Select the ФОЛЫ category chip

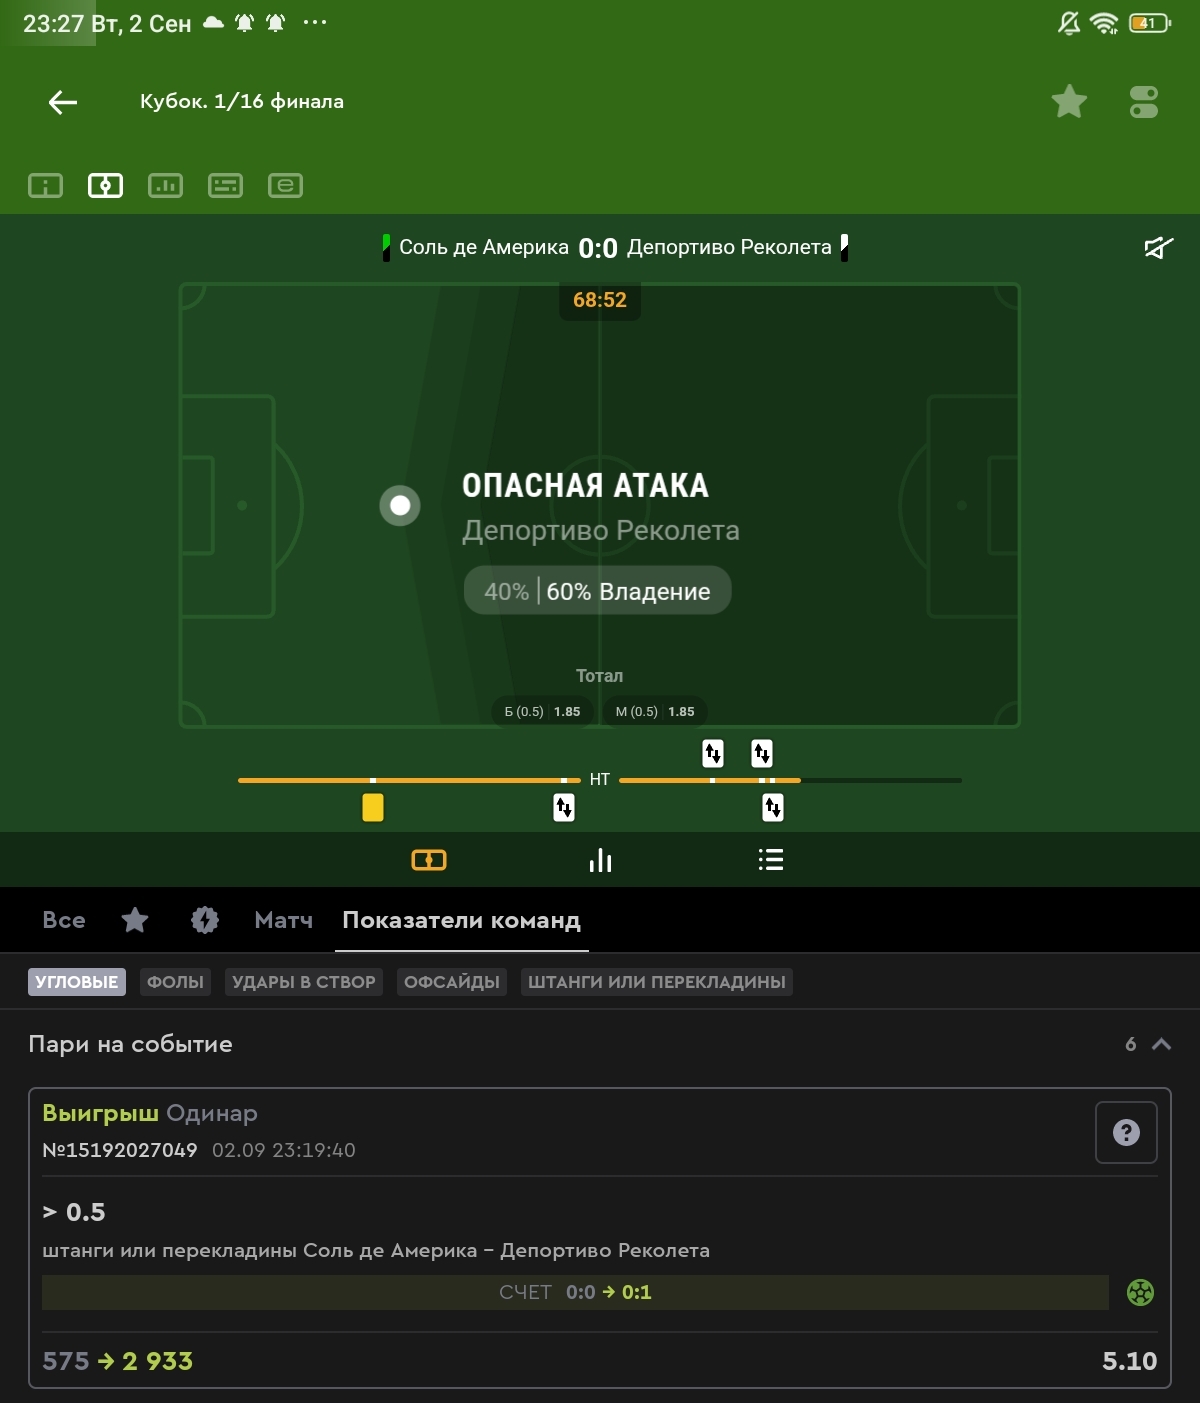click(x=175, y=982)
